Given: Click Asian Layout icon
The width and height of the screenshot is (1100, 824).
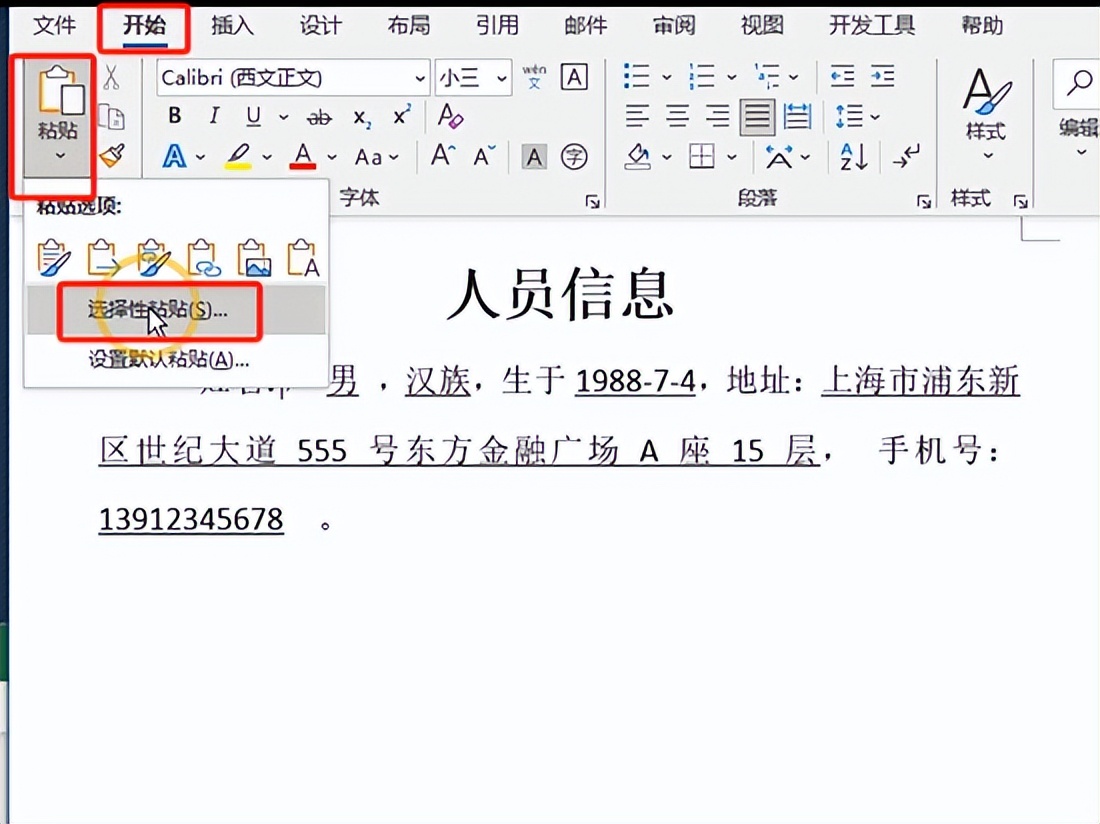Looking at the screenshot, I should [x=779, y=157].
